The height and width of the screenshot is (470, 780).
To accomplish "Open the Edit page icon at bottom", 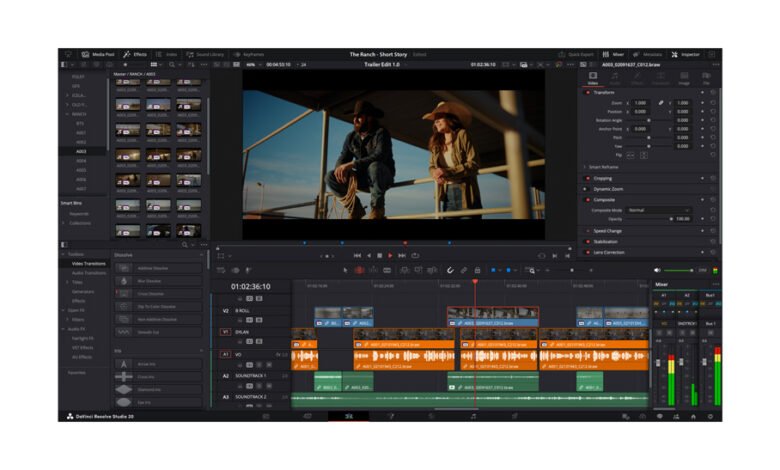I will 349,416.
